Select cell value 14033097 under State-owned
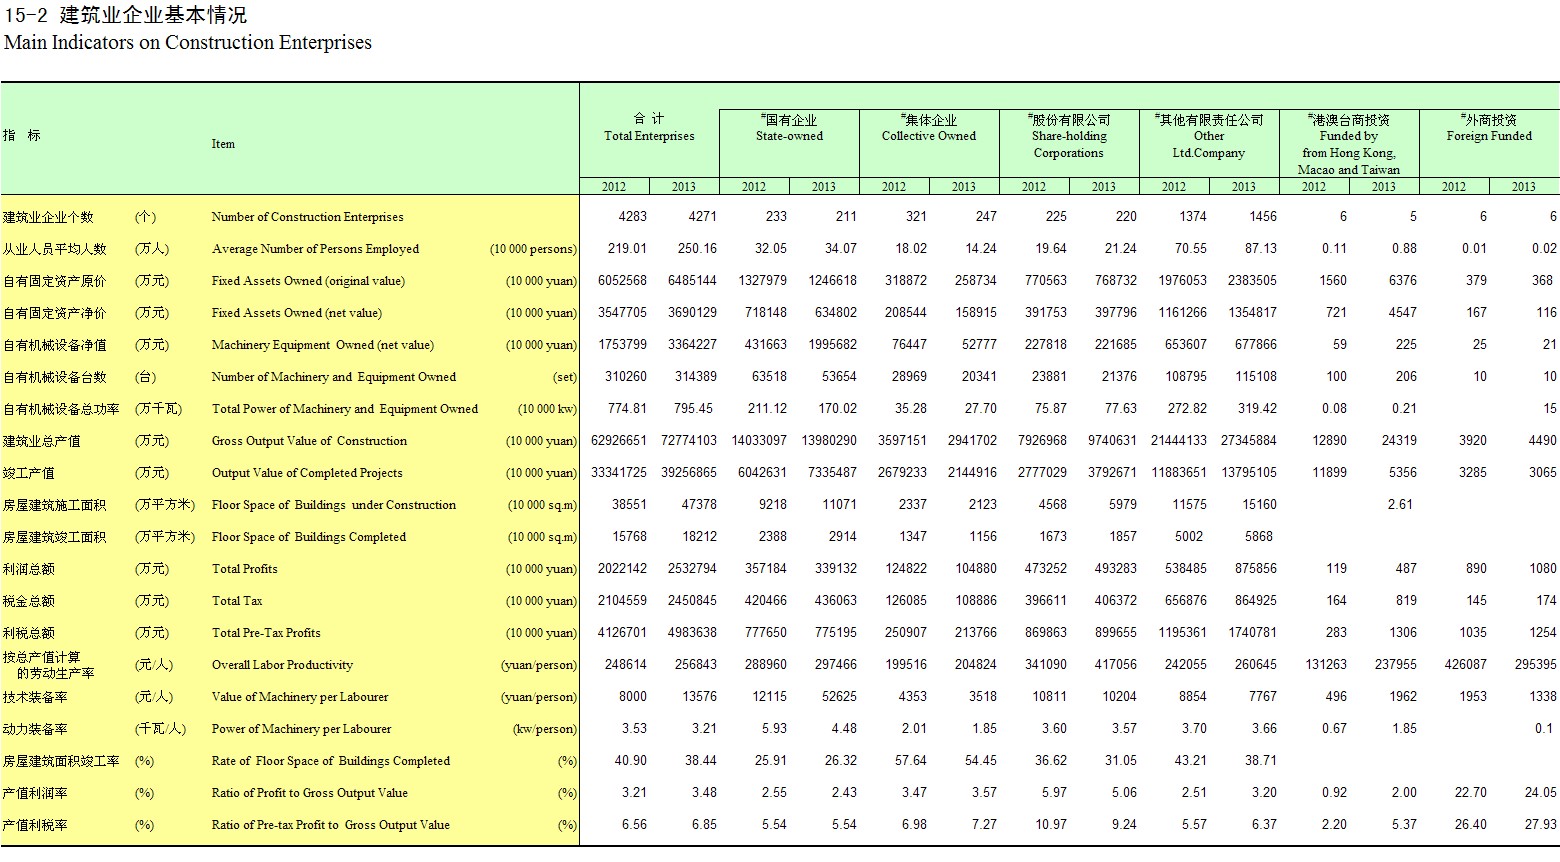Image resolution: width=1560 pixels, height=862 pixels. click(759, 441)
